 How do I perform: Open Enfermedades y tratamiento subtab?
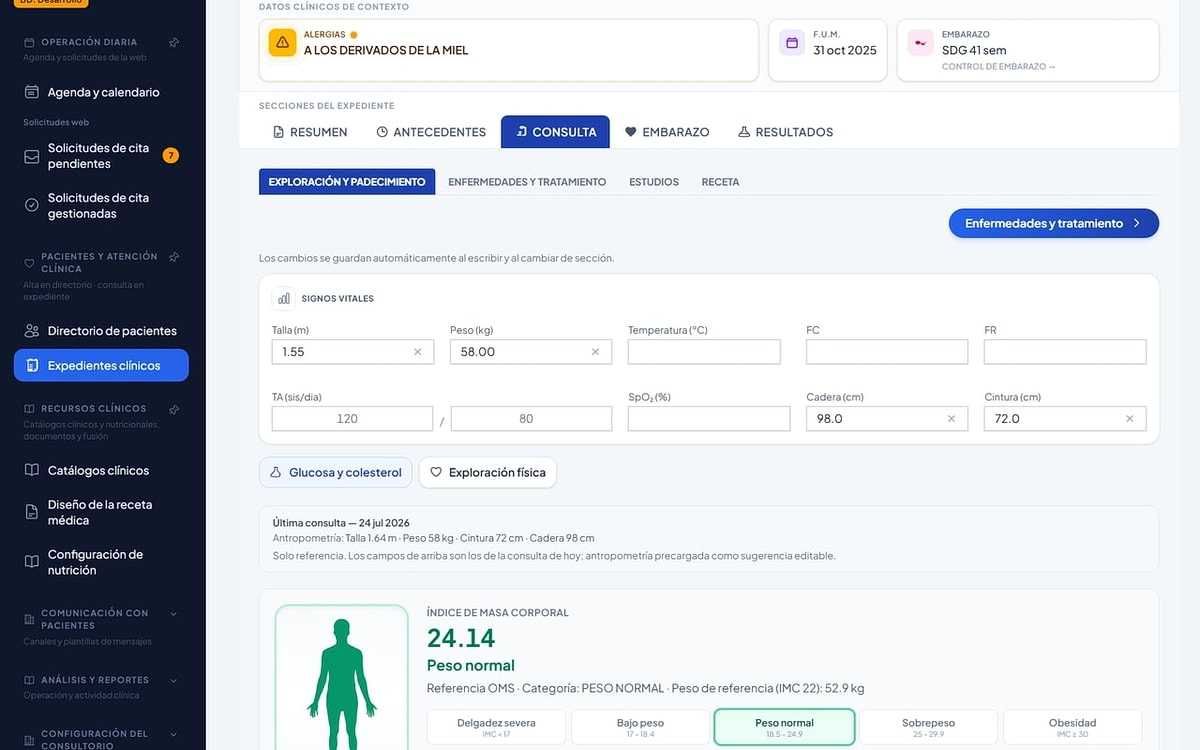(527, 182)
